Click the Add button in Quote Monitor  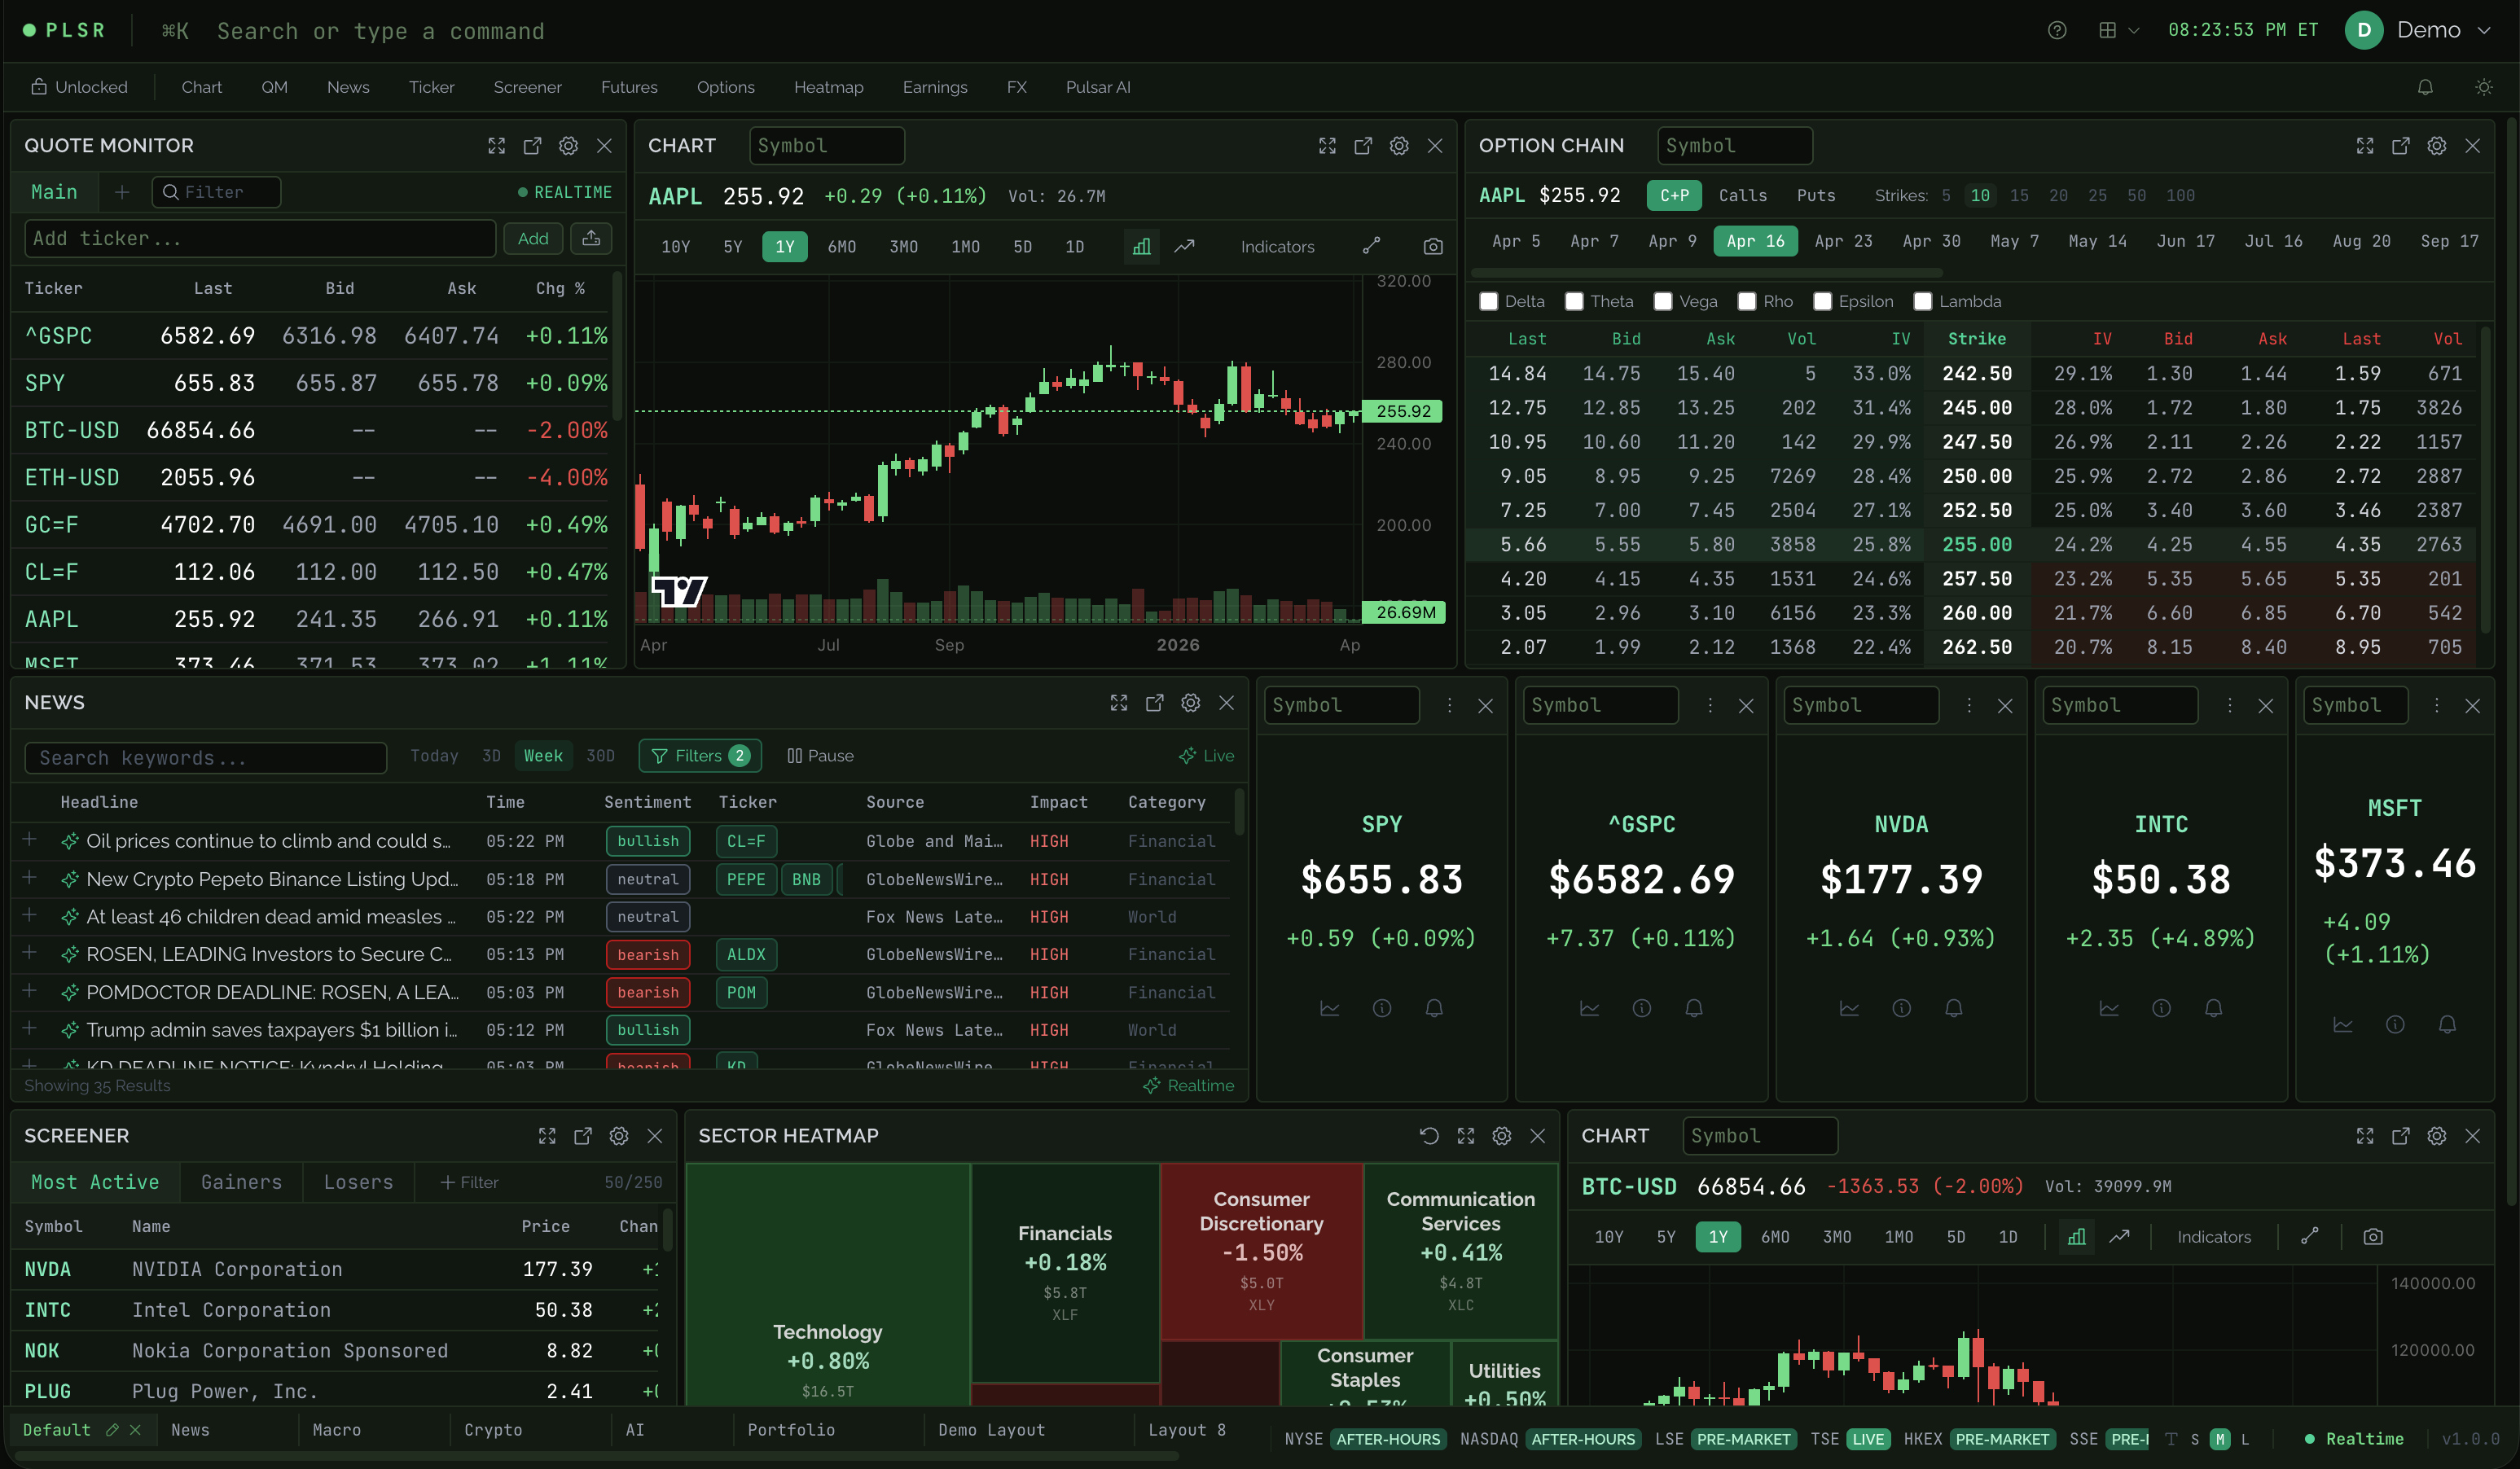[533, 238]
